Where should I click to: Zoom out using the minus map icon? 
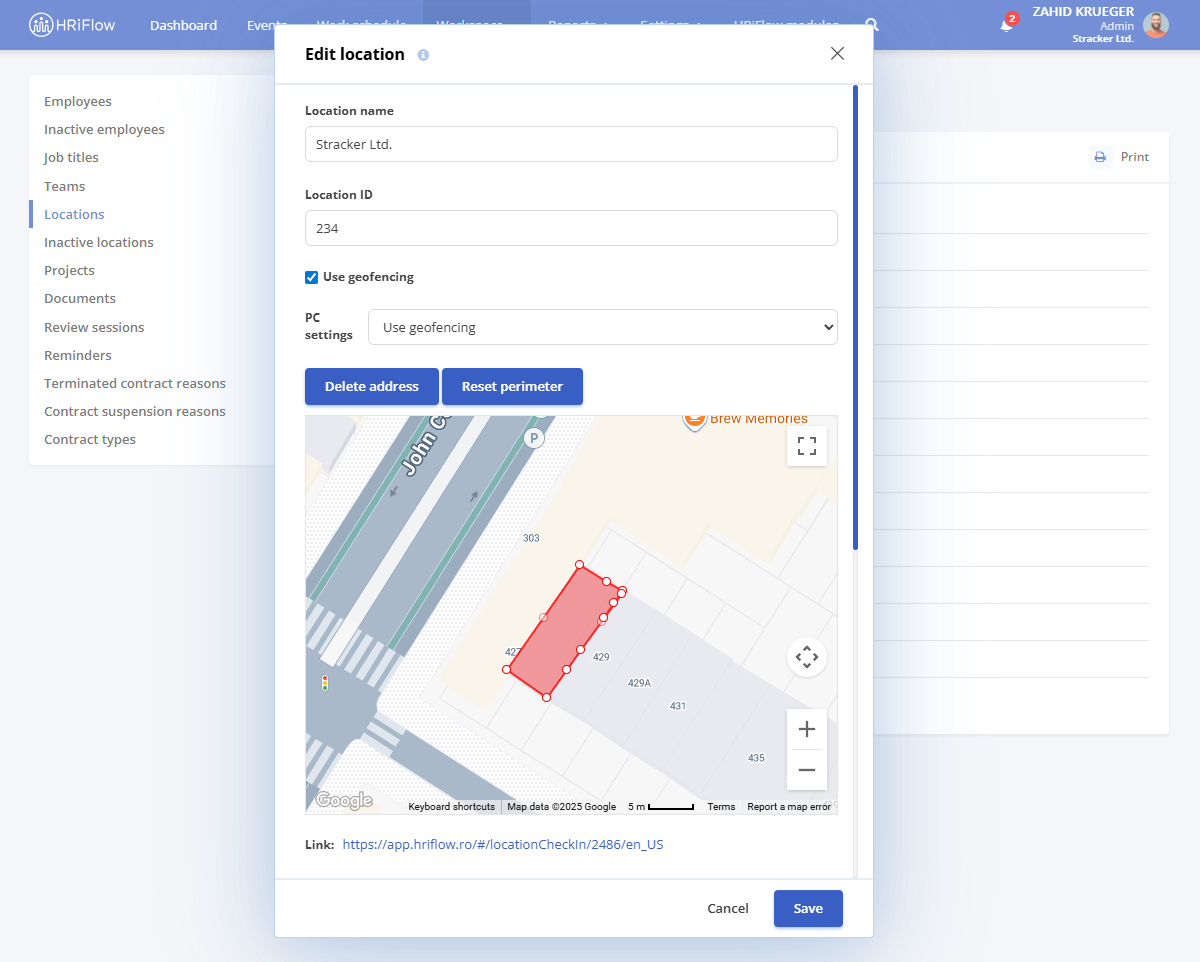(x=807, y=770)
